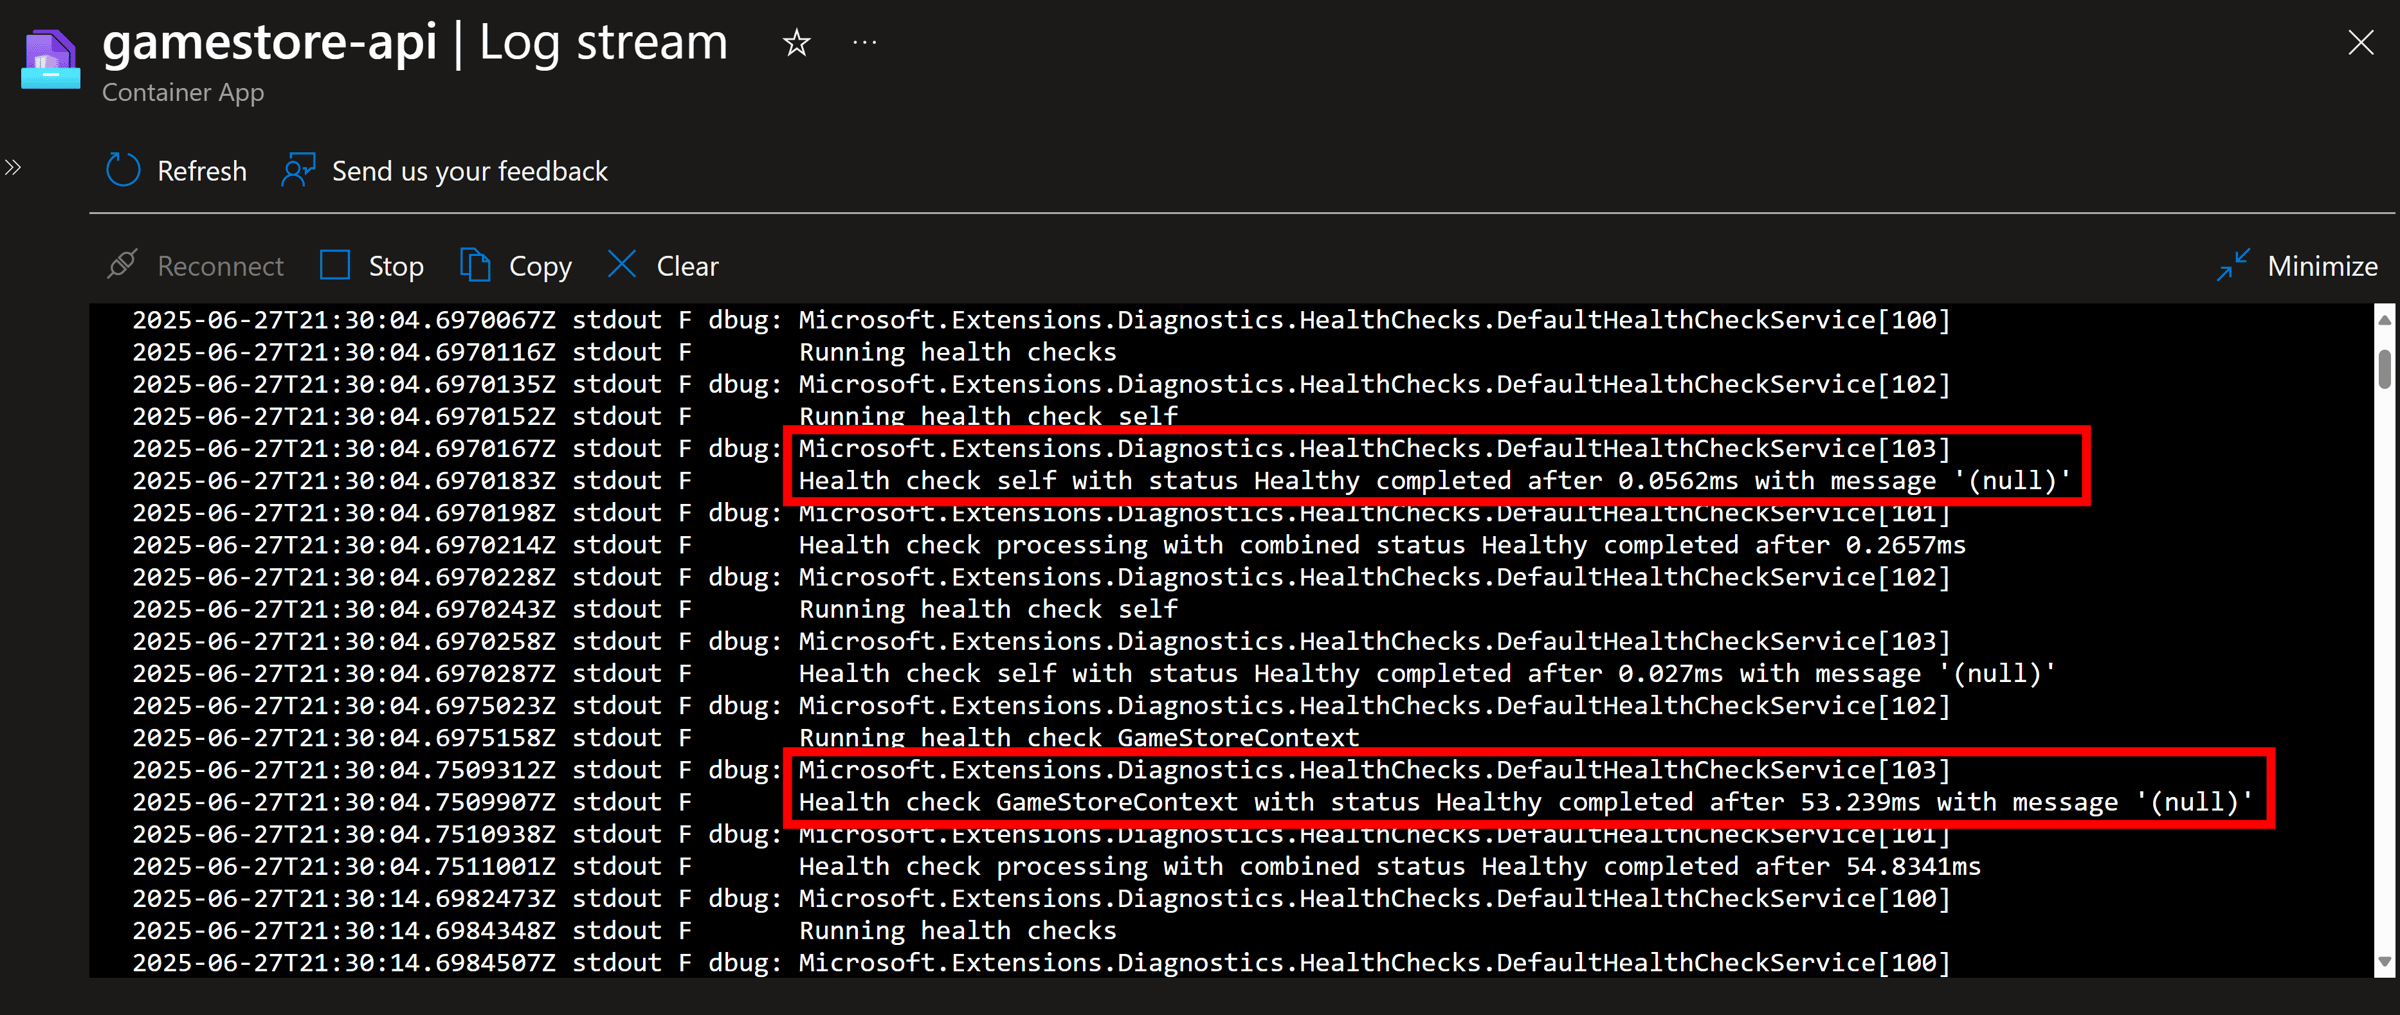Screen dimensions: 2400x1015
Task: Click the 'Container App' subtitle
Action: [183, 92]
